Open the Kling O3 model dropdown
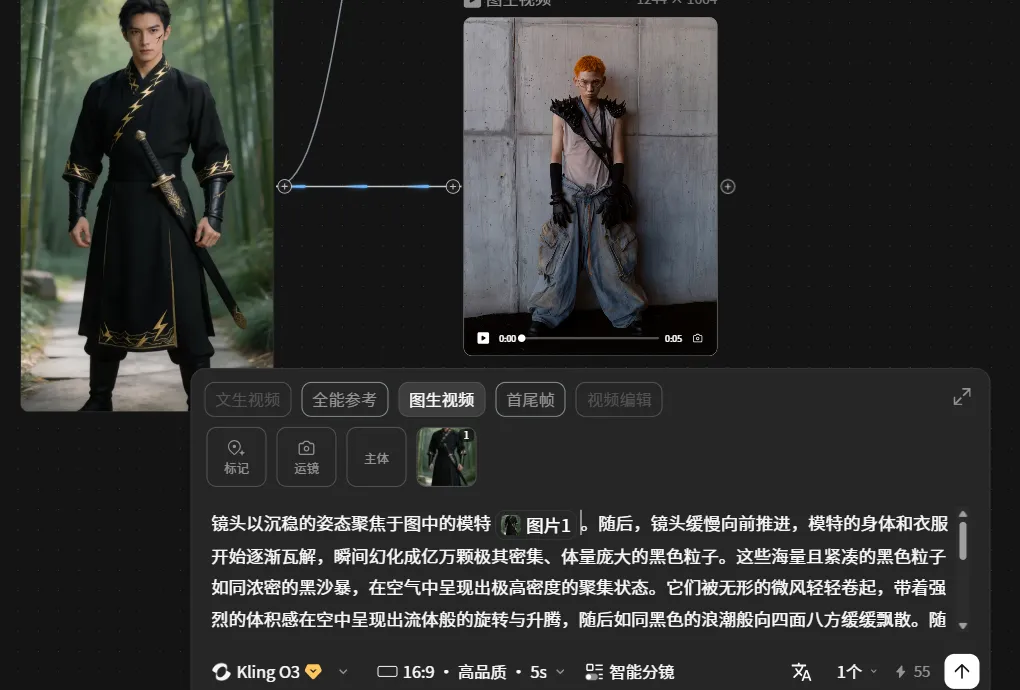This screenshot has width=1020, height=690. 280,672
